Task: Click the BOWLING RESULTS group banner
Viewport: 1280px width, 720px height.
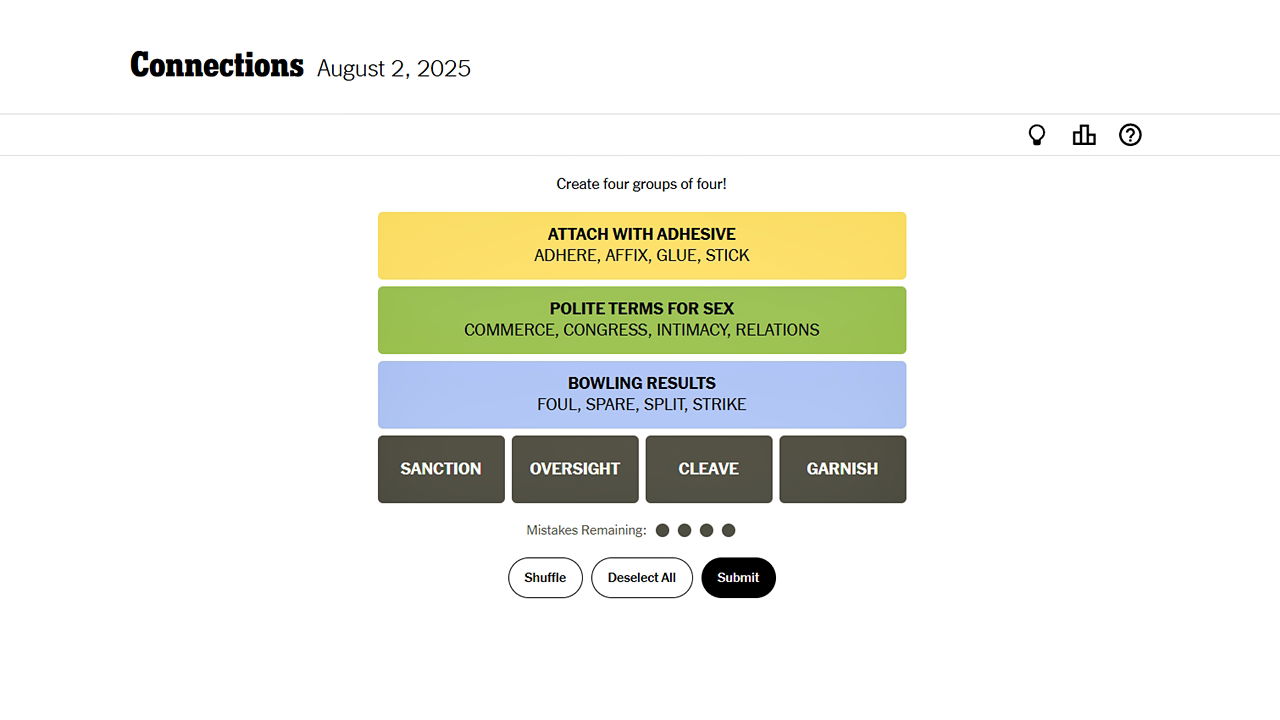Action: [x=641, y=394]
